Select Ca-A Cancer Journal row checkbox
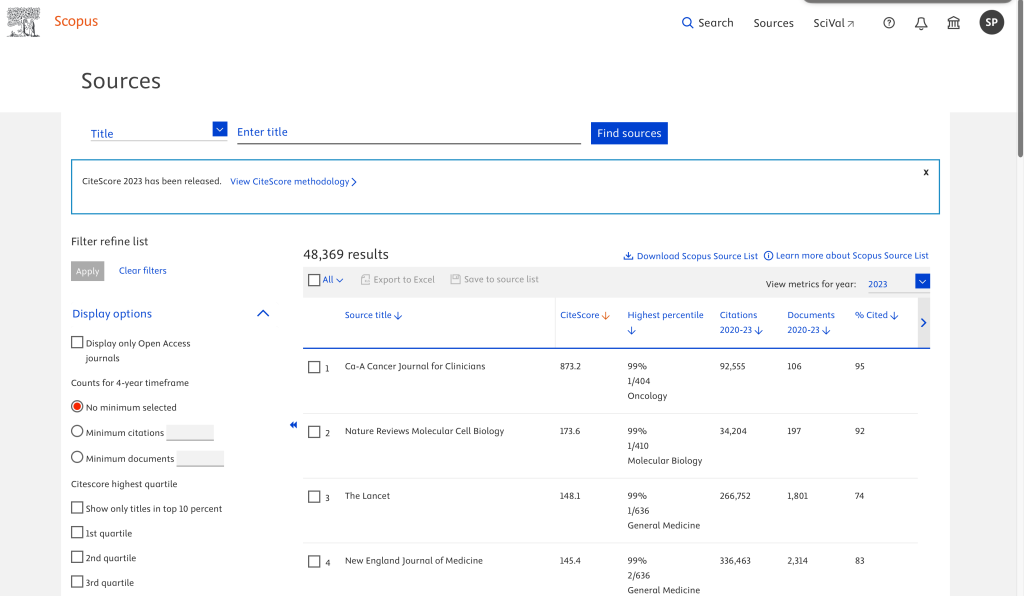Viewport: 1024px width, 596px height. click(x=314, y=367)
